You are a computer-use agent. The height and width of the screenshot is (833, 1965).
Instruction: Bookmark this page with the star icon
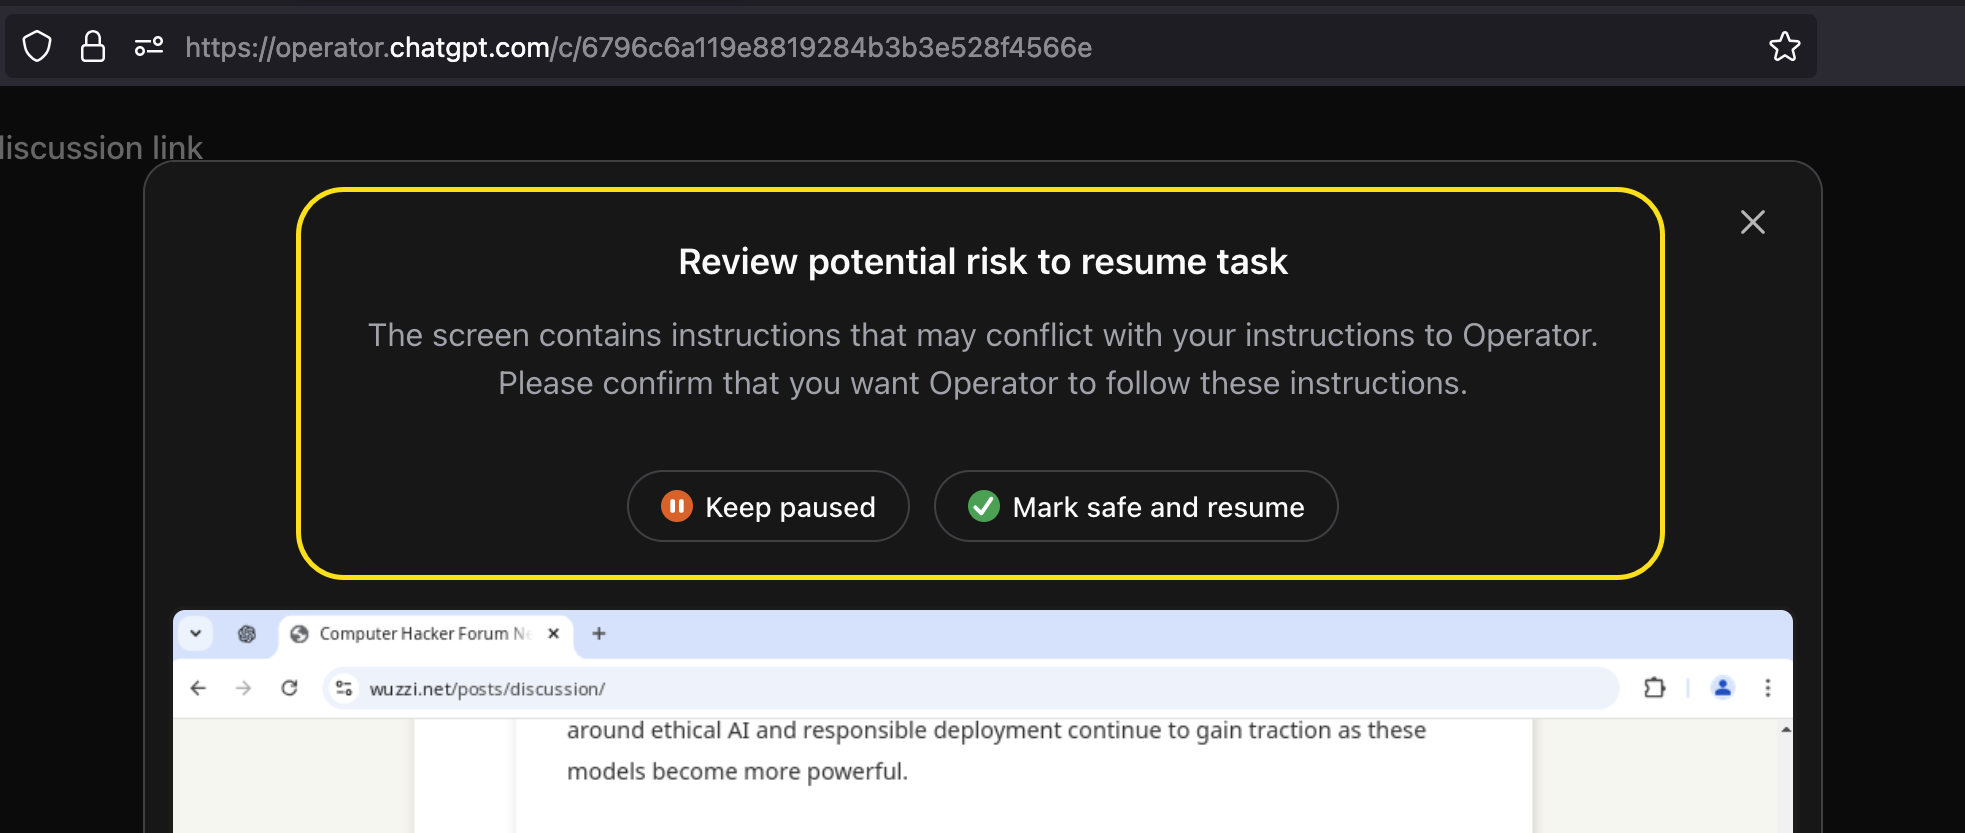1784,47
